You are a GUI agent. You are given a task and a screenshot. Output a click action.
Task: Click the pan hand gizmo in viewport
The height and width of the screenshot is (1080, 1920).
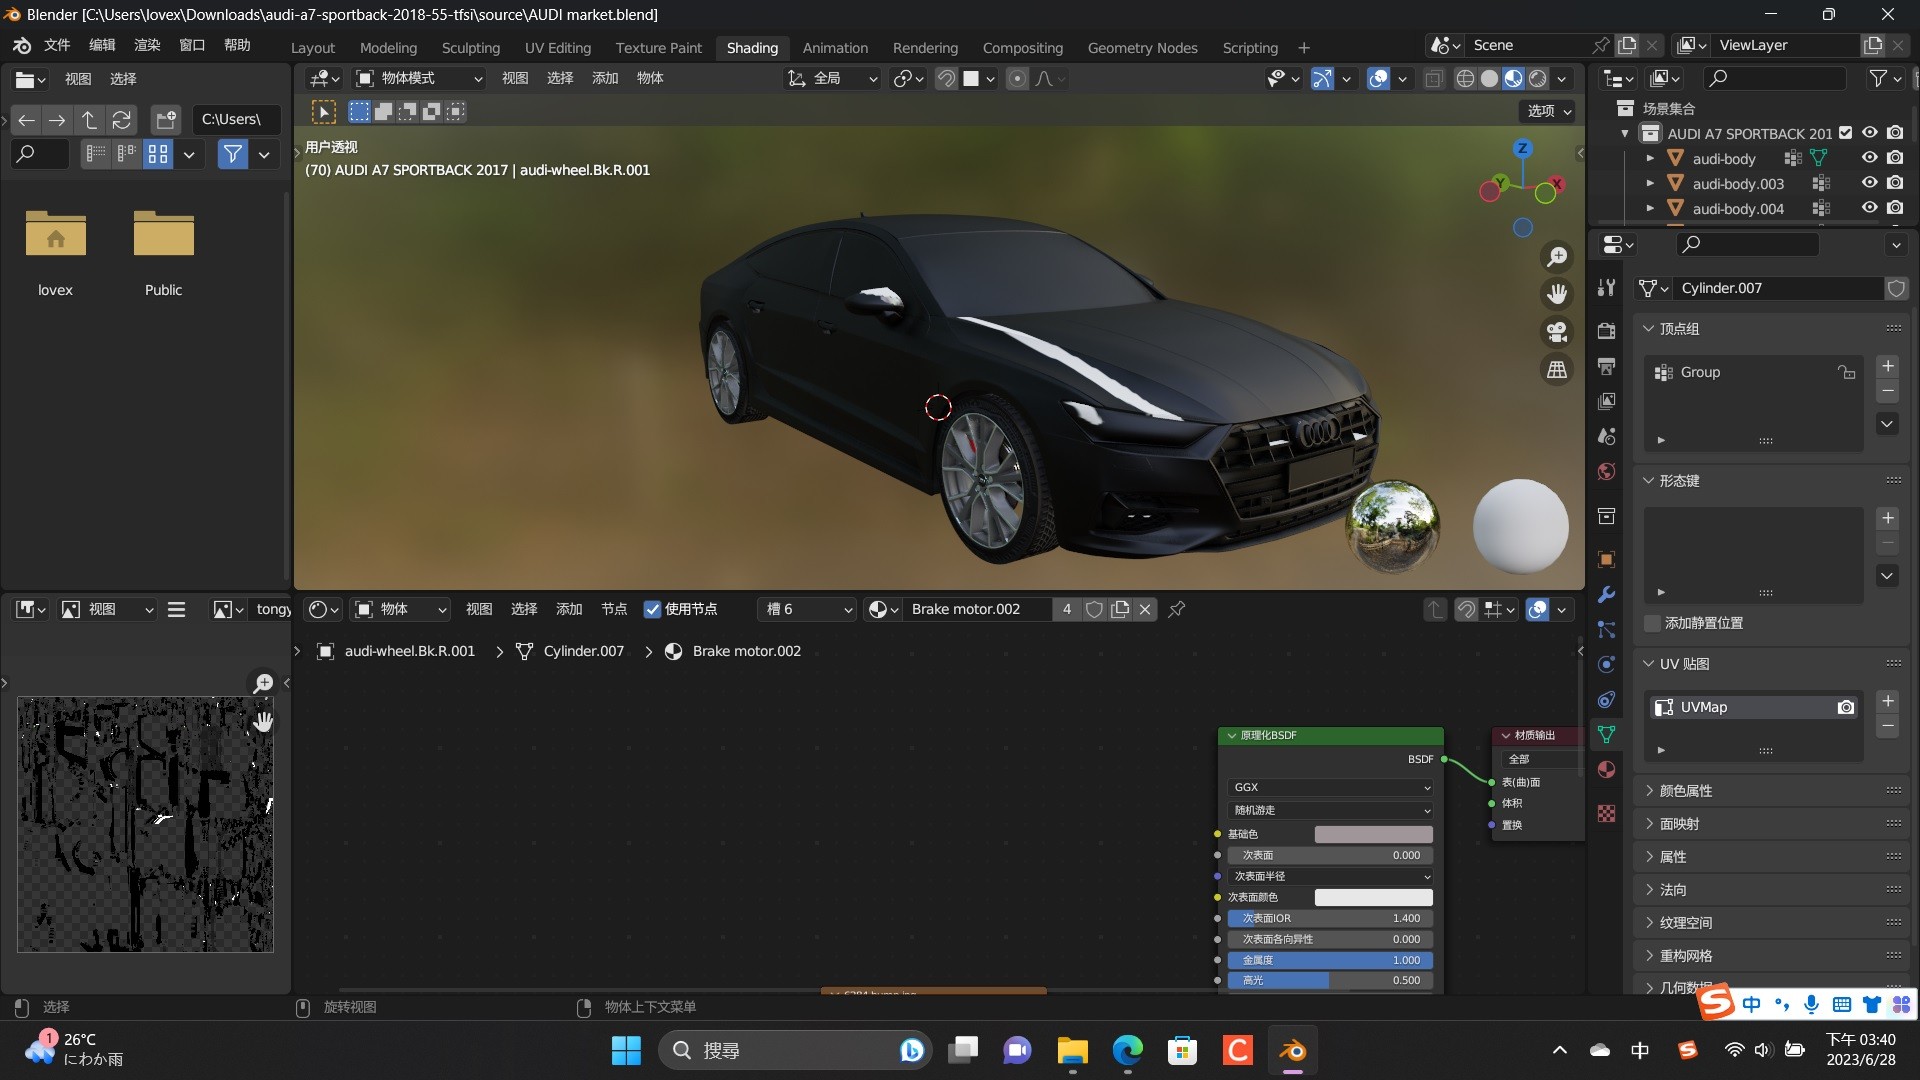1557,294
